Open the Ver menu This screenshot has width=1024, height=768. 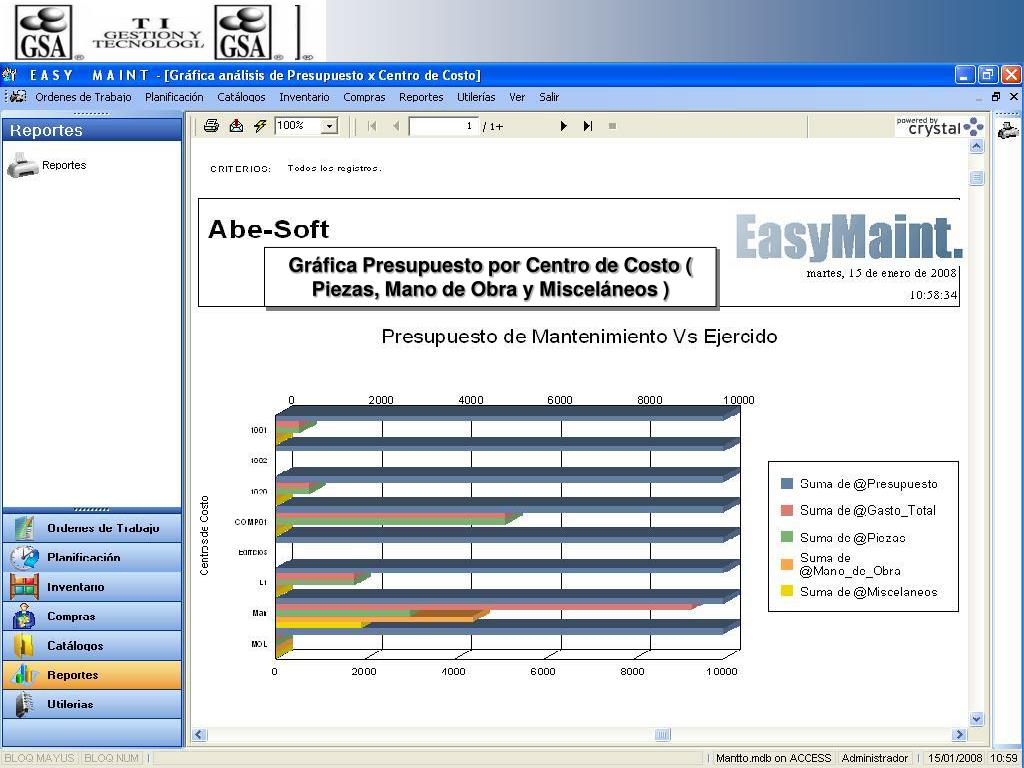click(517, 97)
